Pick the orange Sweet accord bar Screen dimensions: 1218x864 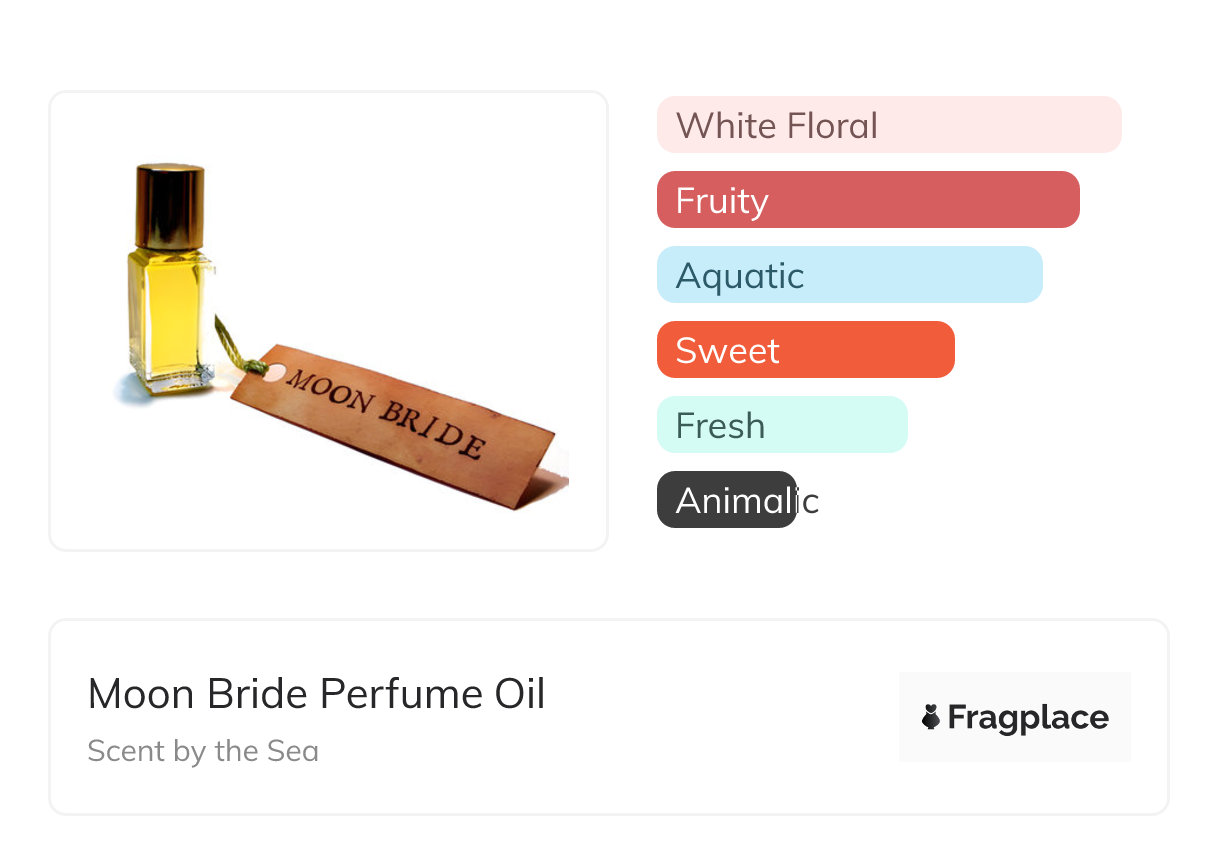(805, 350)
